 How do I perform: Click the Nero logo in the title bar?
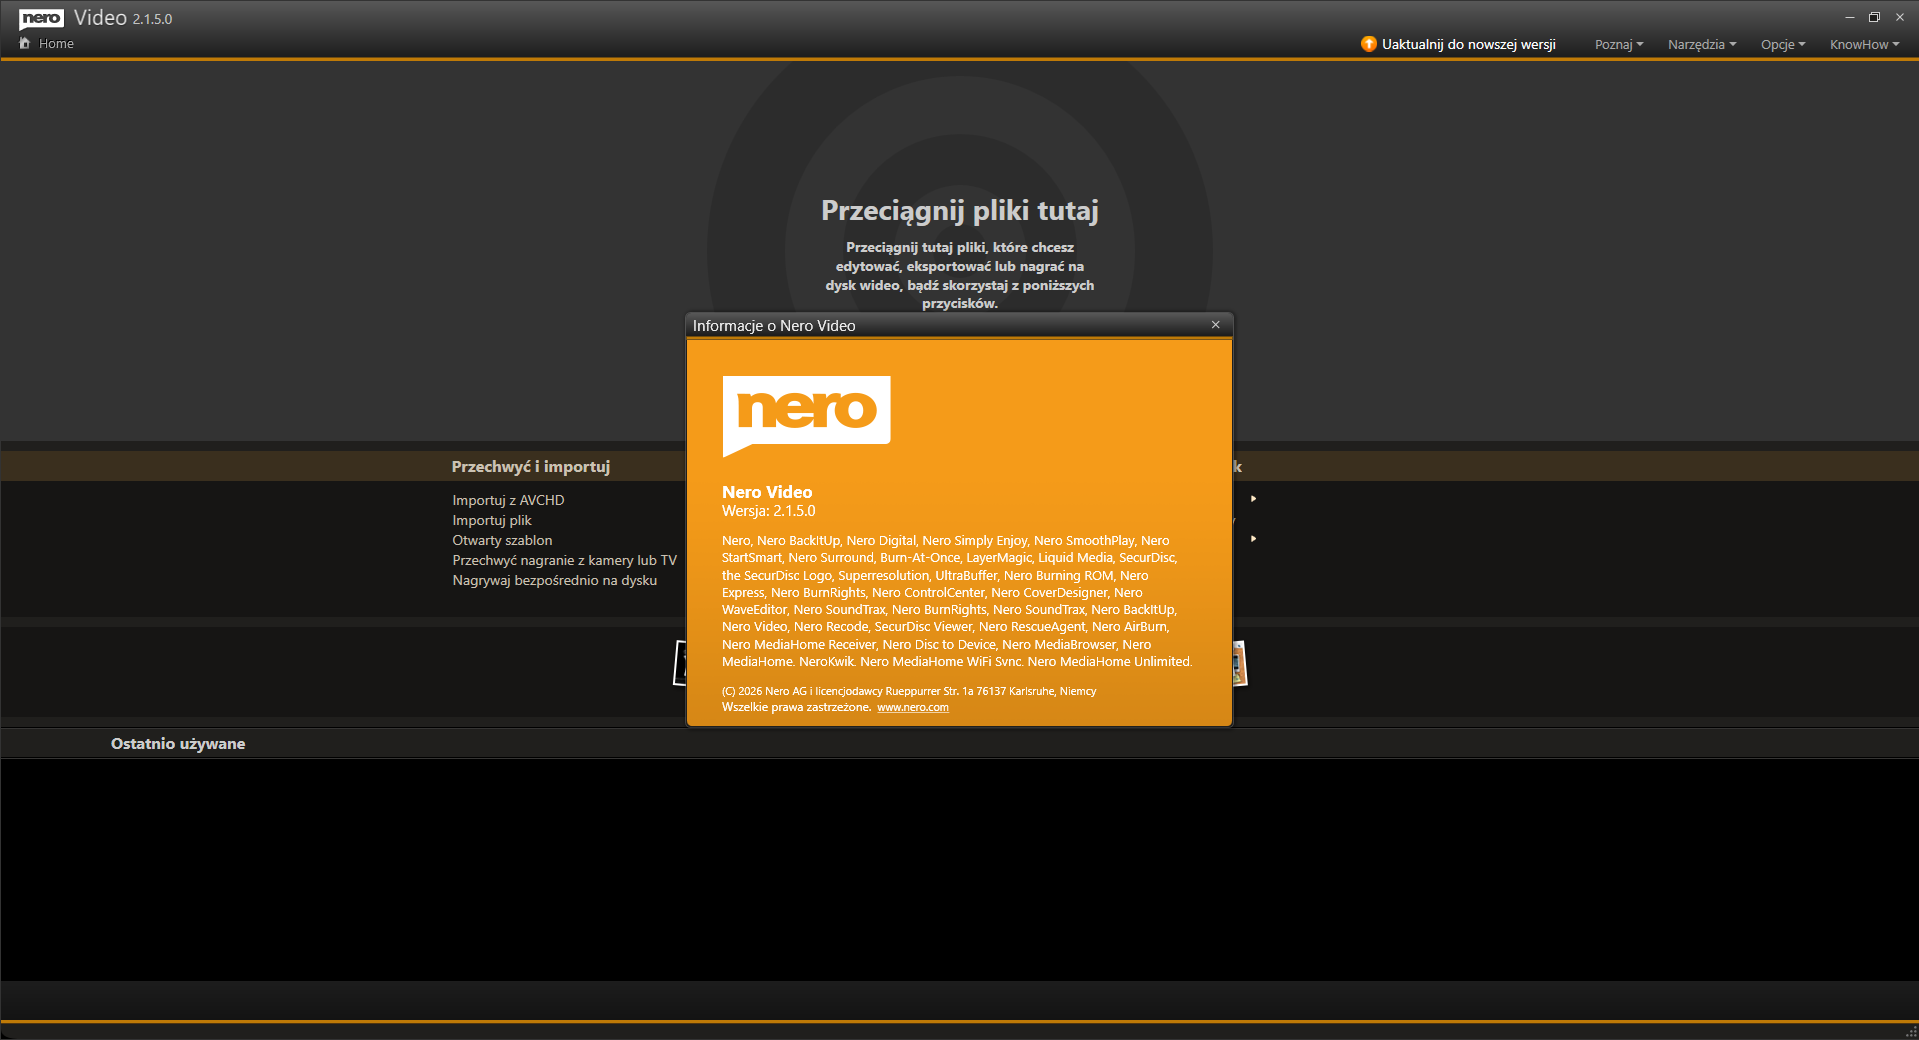41,18
